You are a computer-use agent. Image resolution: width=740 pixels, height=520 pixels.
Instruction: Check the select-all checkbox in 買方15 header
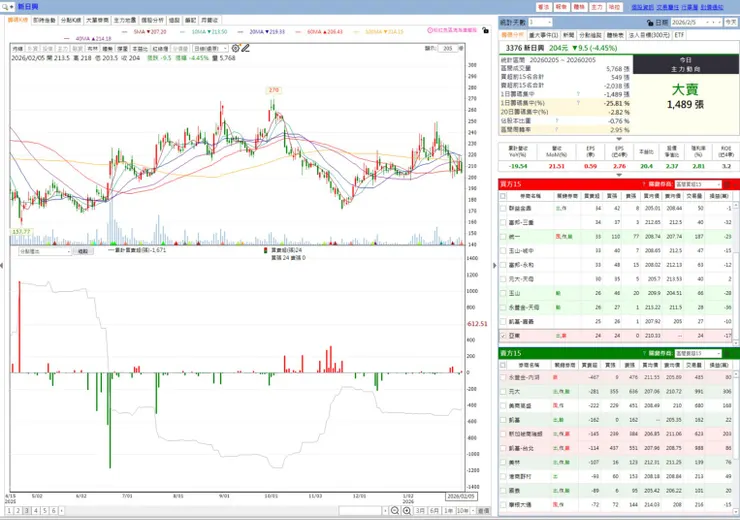click(x=503, y=196)
